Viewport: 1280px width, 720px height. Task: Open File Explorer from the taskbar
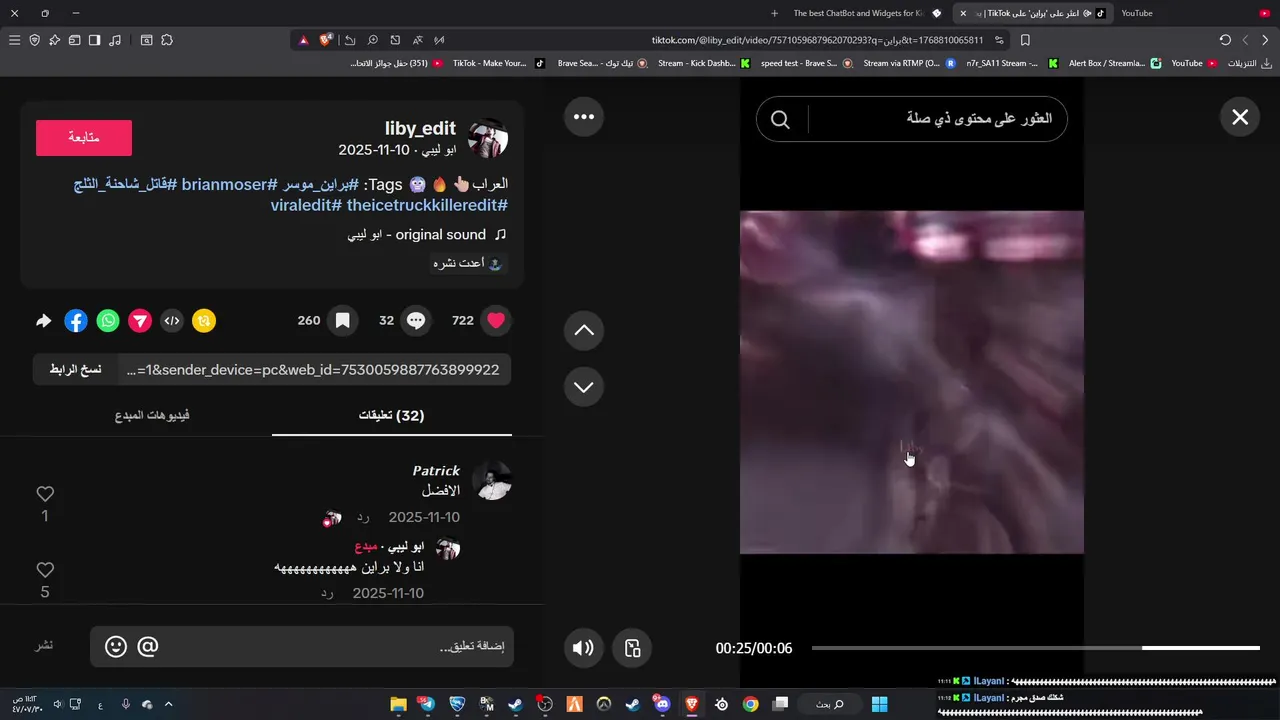398,704
